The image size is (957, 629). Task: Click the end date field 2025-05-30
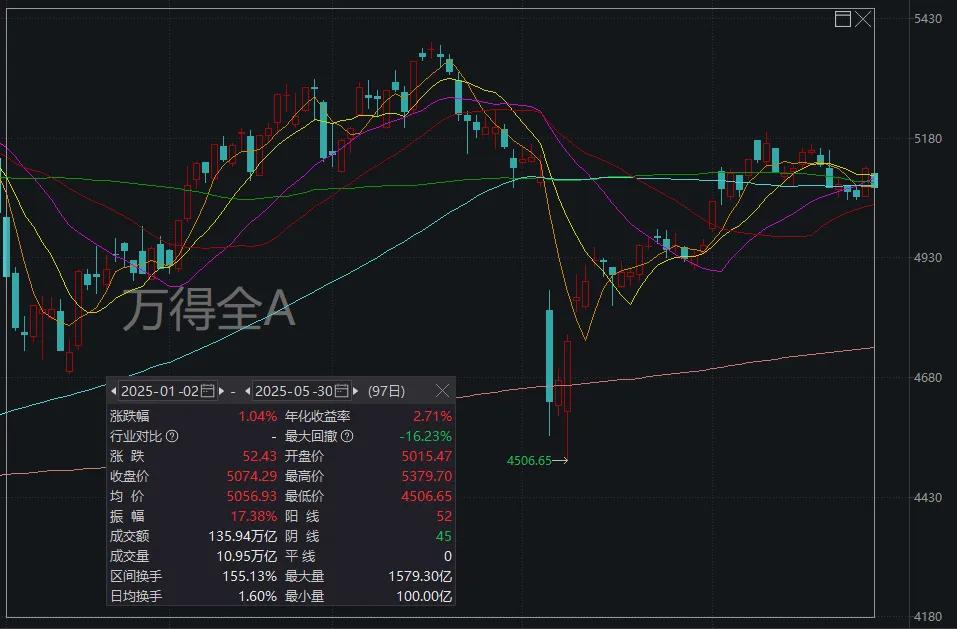pyautogui.click(x=294, y=391)
